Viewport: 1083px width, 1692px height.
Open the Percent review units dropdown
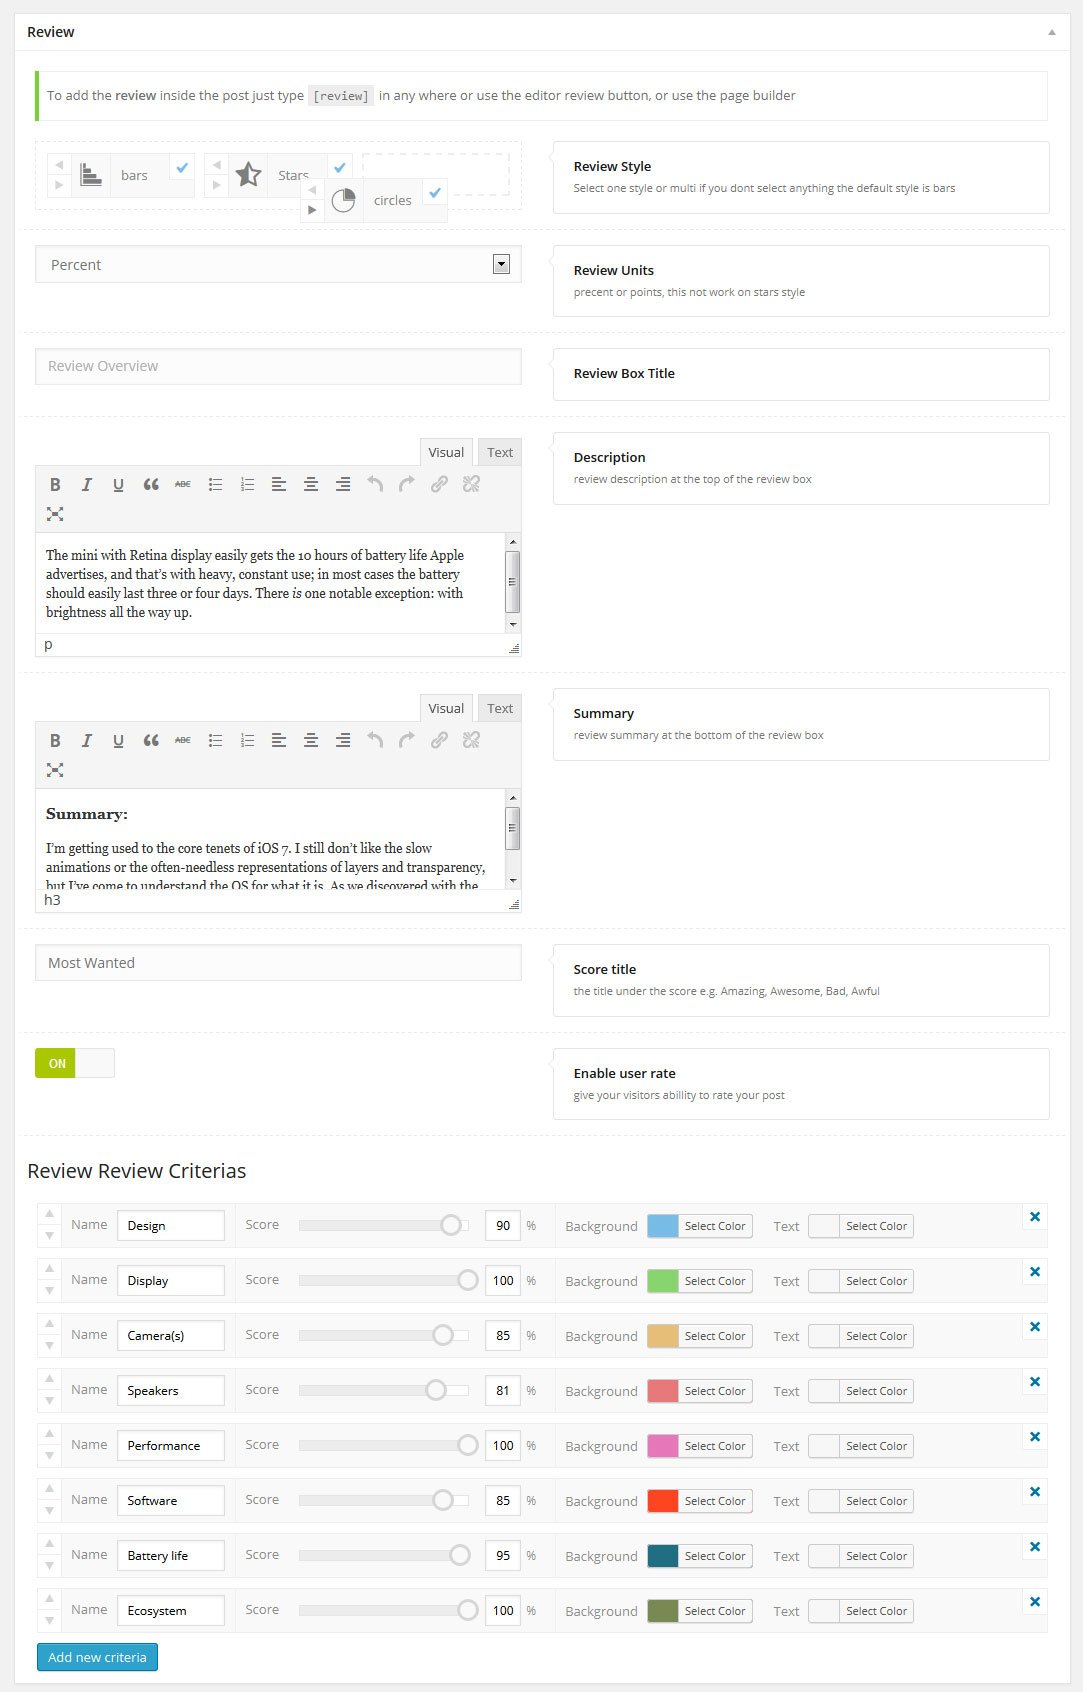click(278, 264)
